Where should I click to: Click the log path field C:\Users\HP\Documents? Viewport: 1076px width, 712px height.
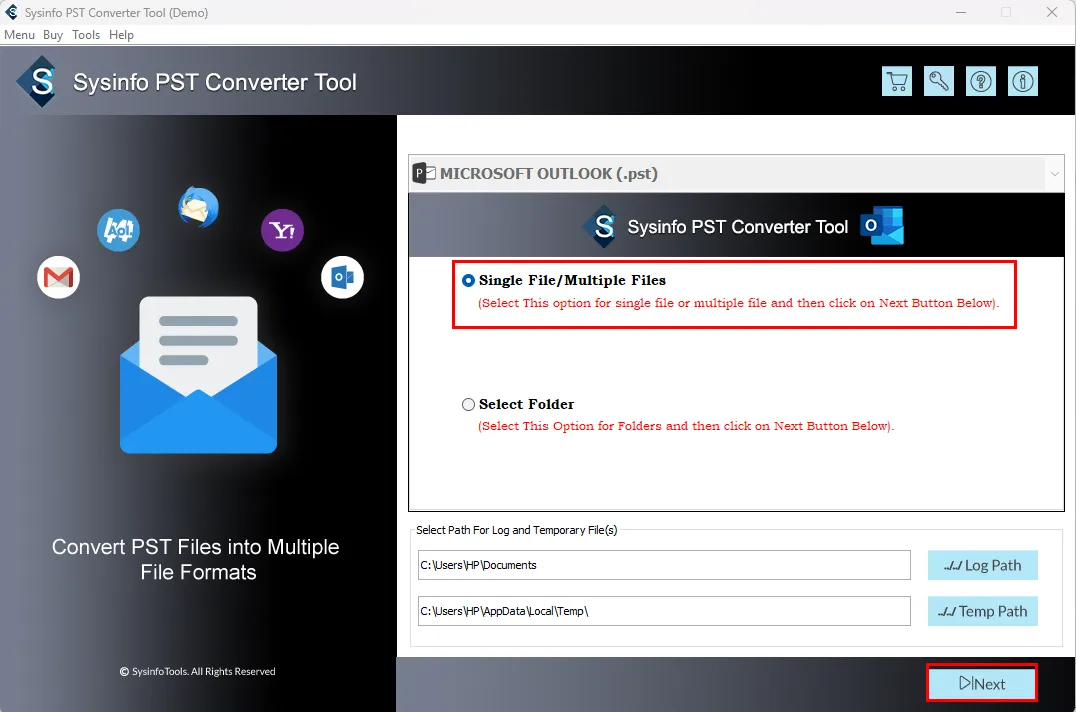click(x=664, y=565)
